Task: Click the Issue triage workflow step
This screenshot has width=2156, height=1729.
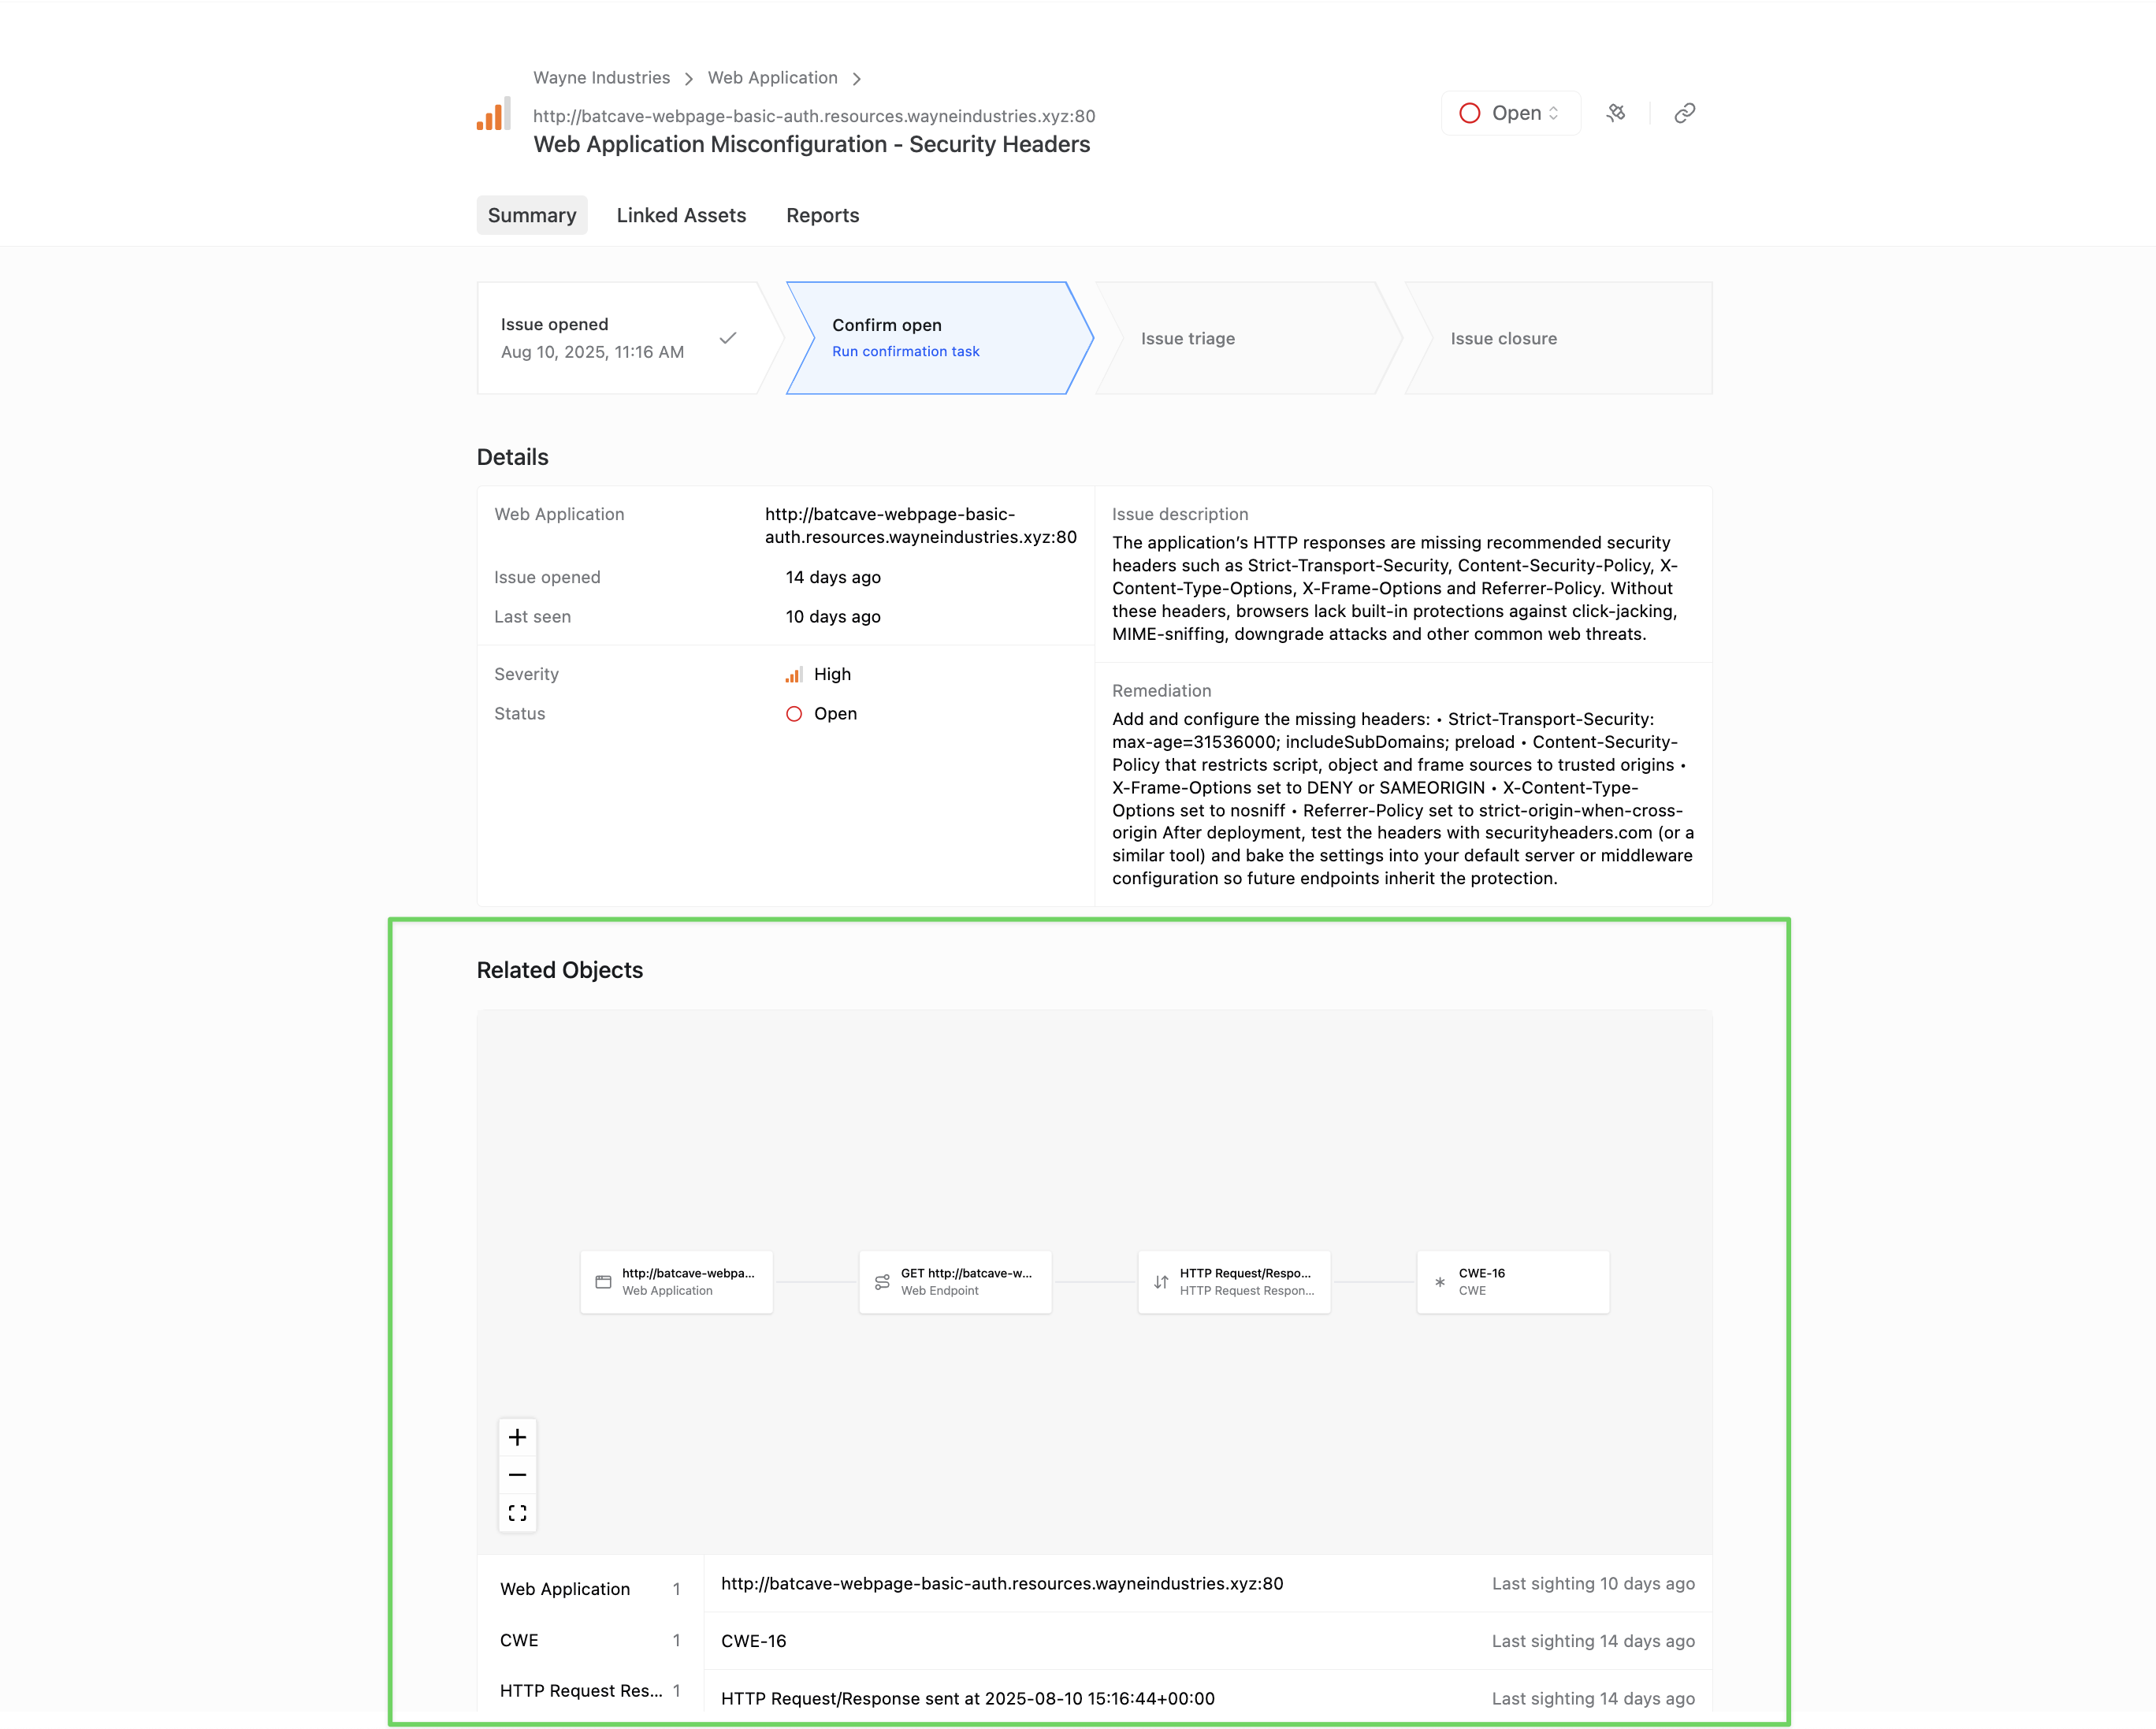Action: (x=1188, y=338)
